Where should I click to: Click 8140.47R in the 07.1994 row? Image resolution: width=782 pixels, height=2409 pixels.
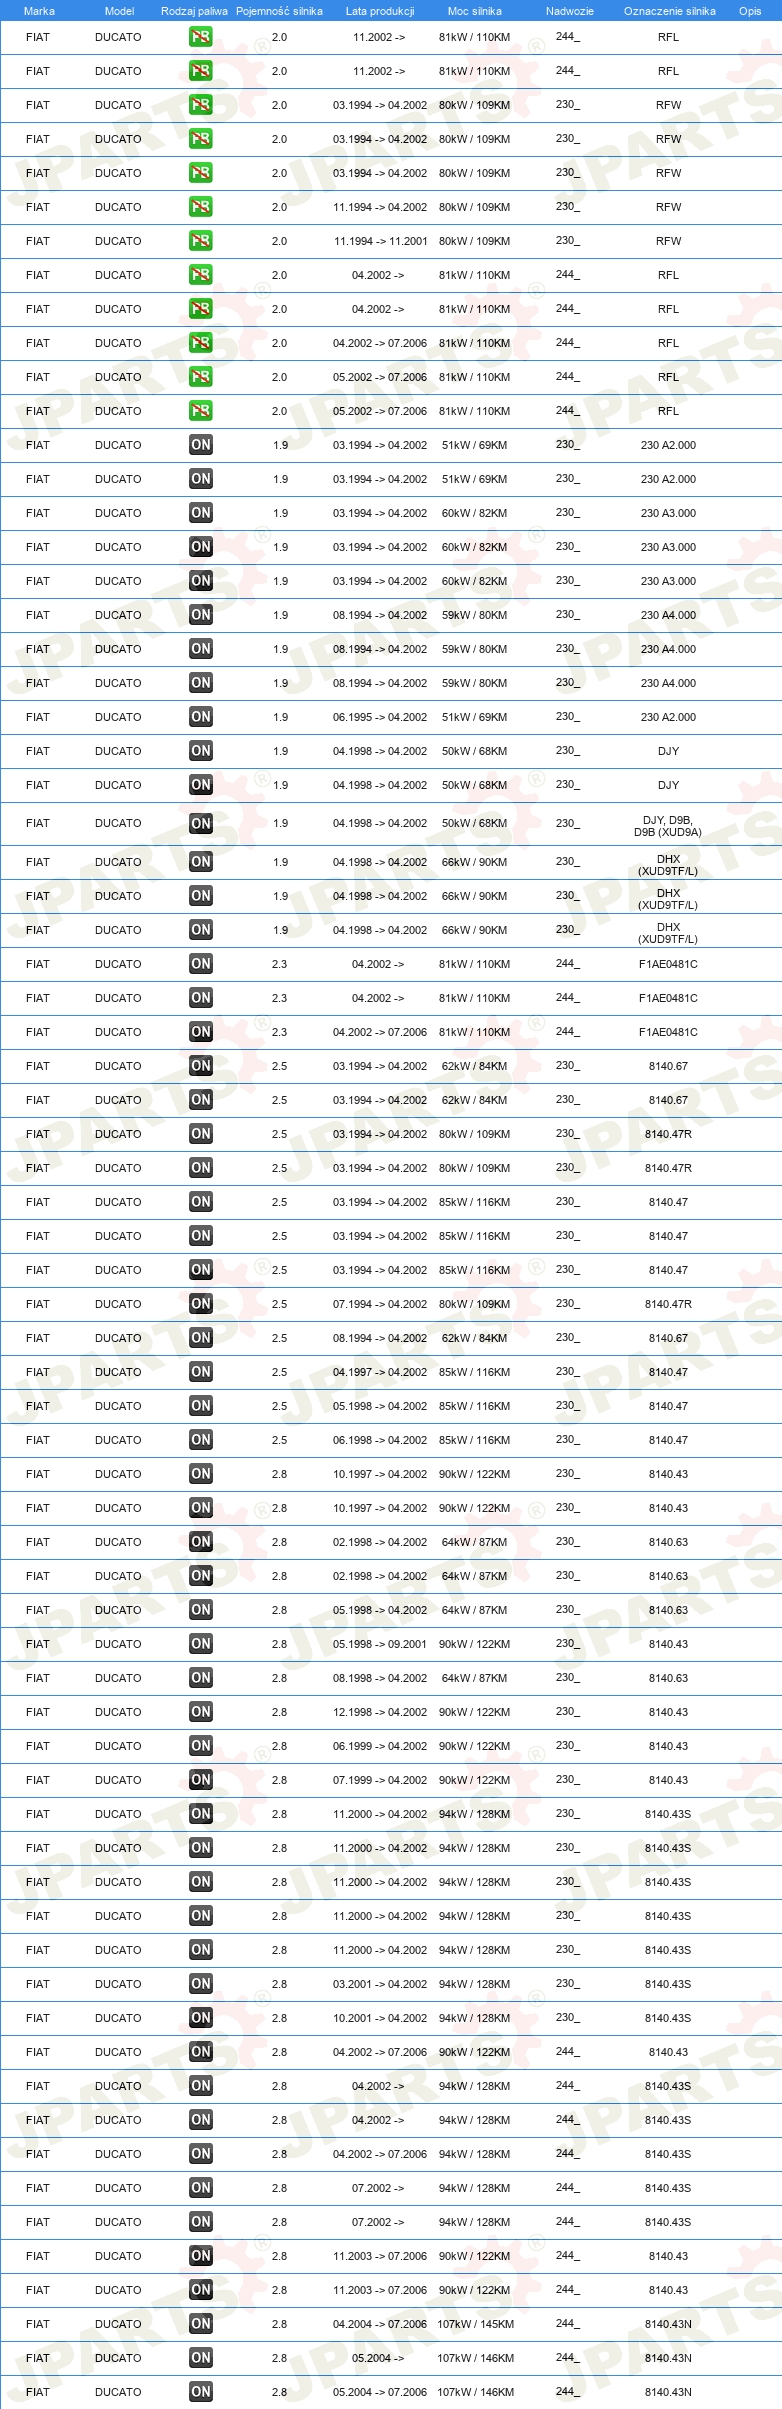[x=668, y=1304]
